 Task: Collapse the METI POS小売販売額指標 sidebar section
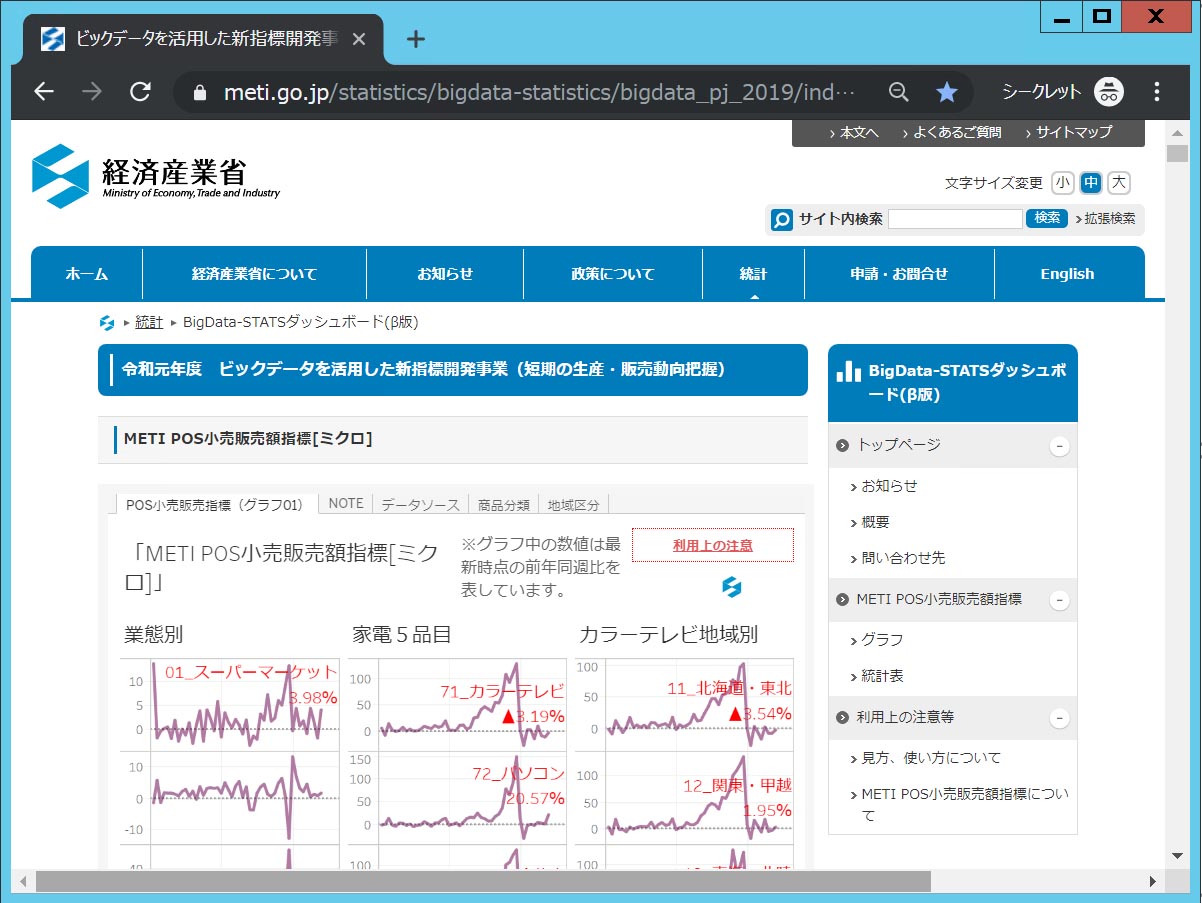[1059, 600]
